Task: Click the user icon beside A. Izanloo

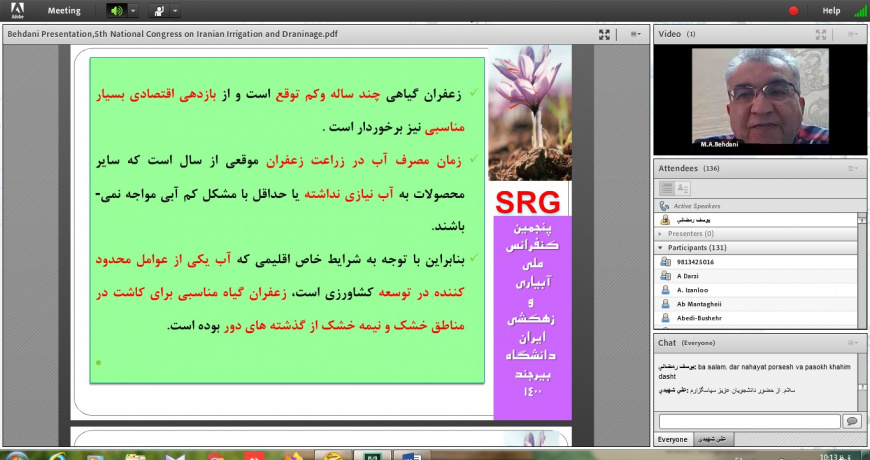Action: (665, 290)
